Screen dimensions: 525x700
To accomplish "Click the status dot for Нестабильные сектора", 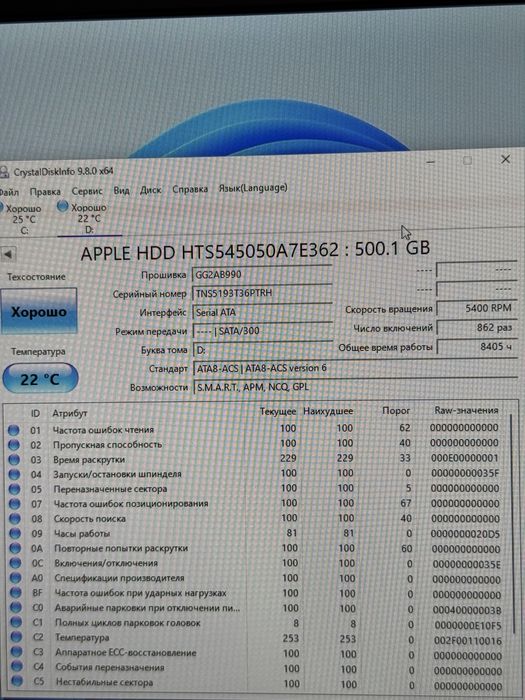I will pyautogui.click(x=17, y=681).
